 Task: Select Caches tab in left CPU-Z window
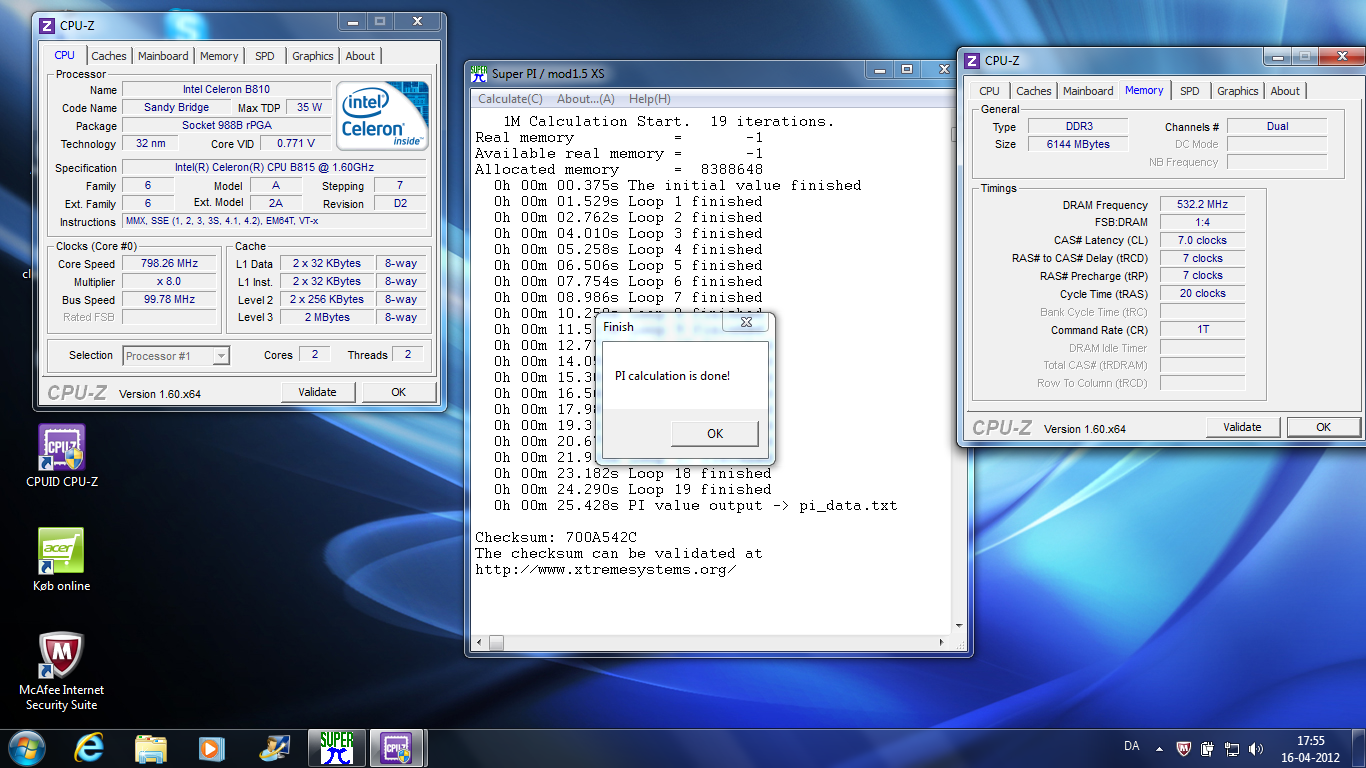[x=109, y=56]
